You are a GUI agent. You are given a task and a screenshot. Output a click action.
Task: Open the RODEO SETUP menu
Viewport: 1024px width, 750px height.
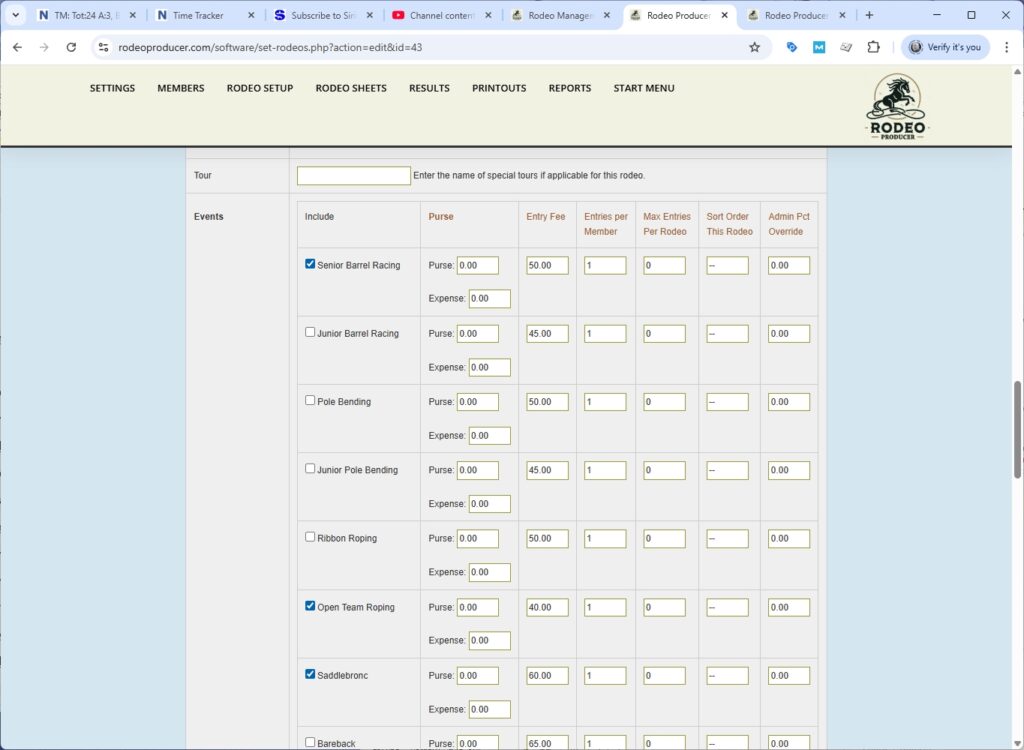pos(260,88)
